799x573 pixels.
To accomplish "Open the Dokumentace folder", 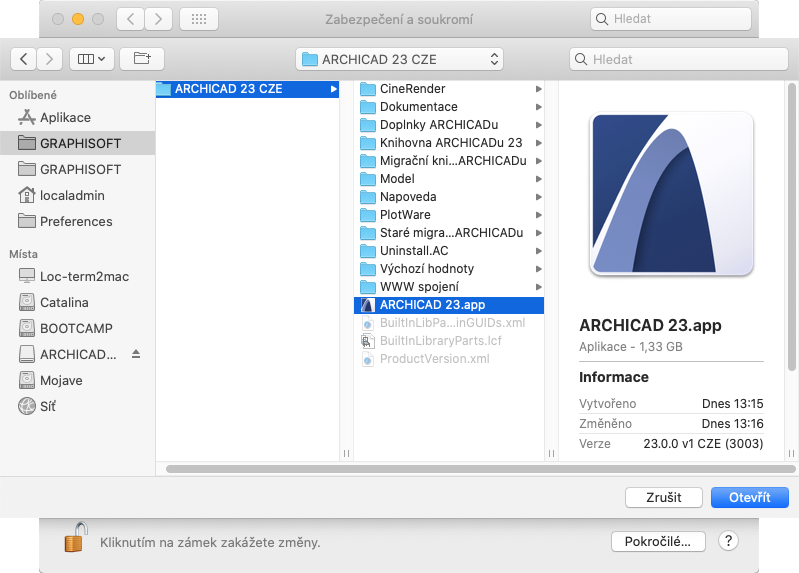I will click(x=449, y=107).
